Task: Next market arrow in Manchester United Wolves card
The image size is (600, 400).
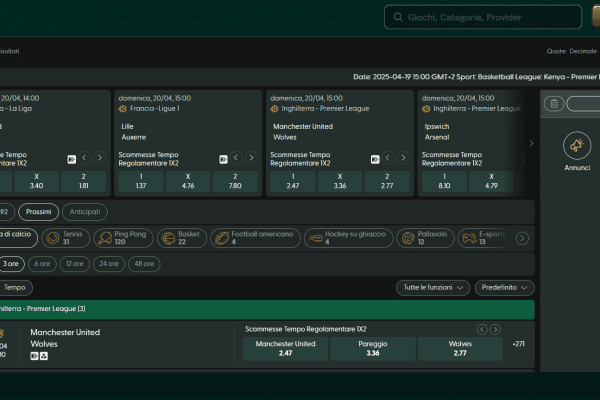Action: [403, 158]
